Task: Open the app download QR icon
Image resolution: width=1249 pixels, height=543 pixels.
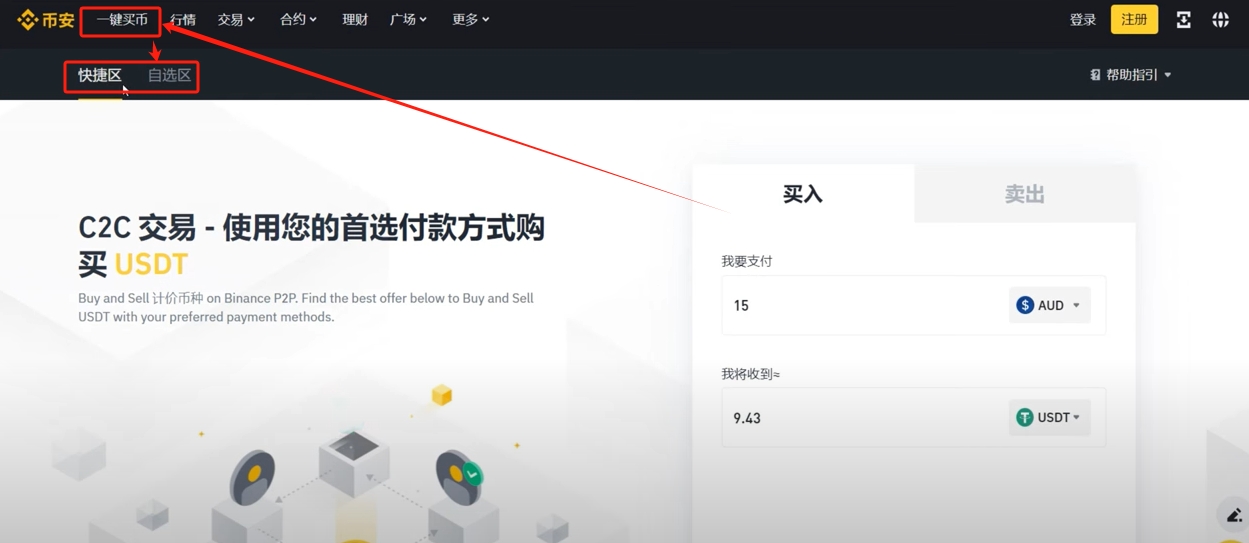Action: 1183,20
